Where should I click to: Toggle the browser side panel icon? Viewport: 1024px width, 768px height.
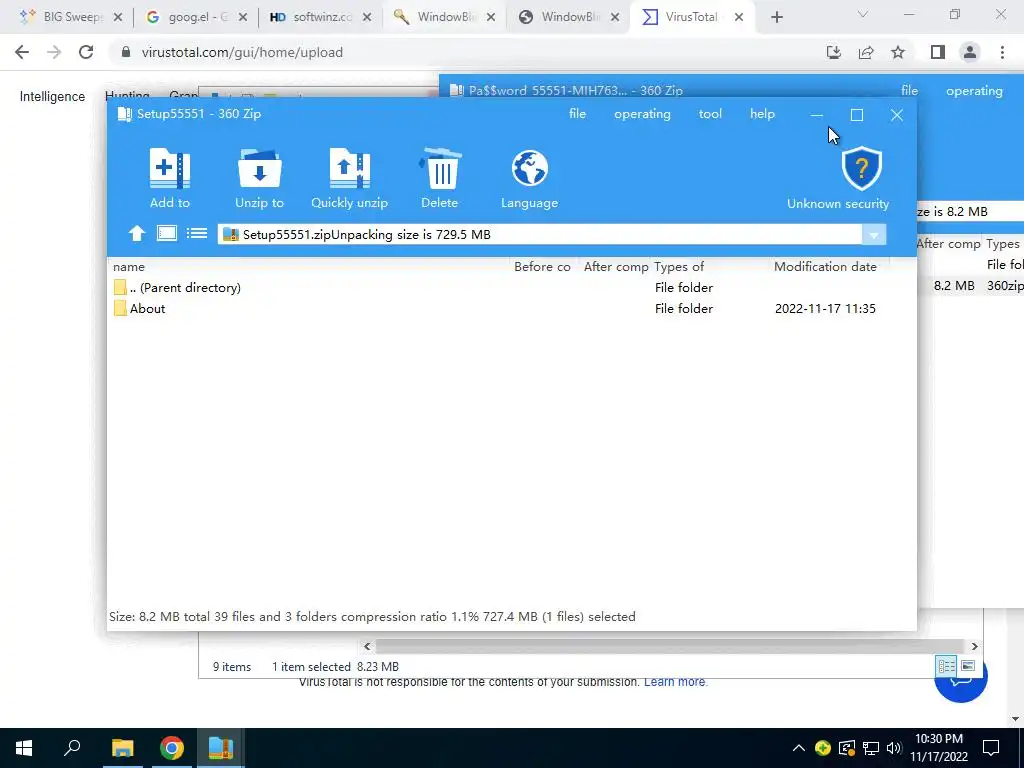(x=938, y=52)
